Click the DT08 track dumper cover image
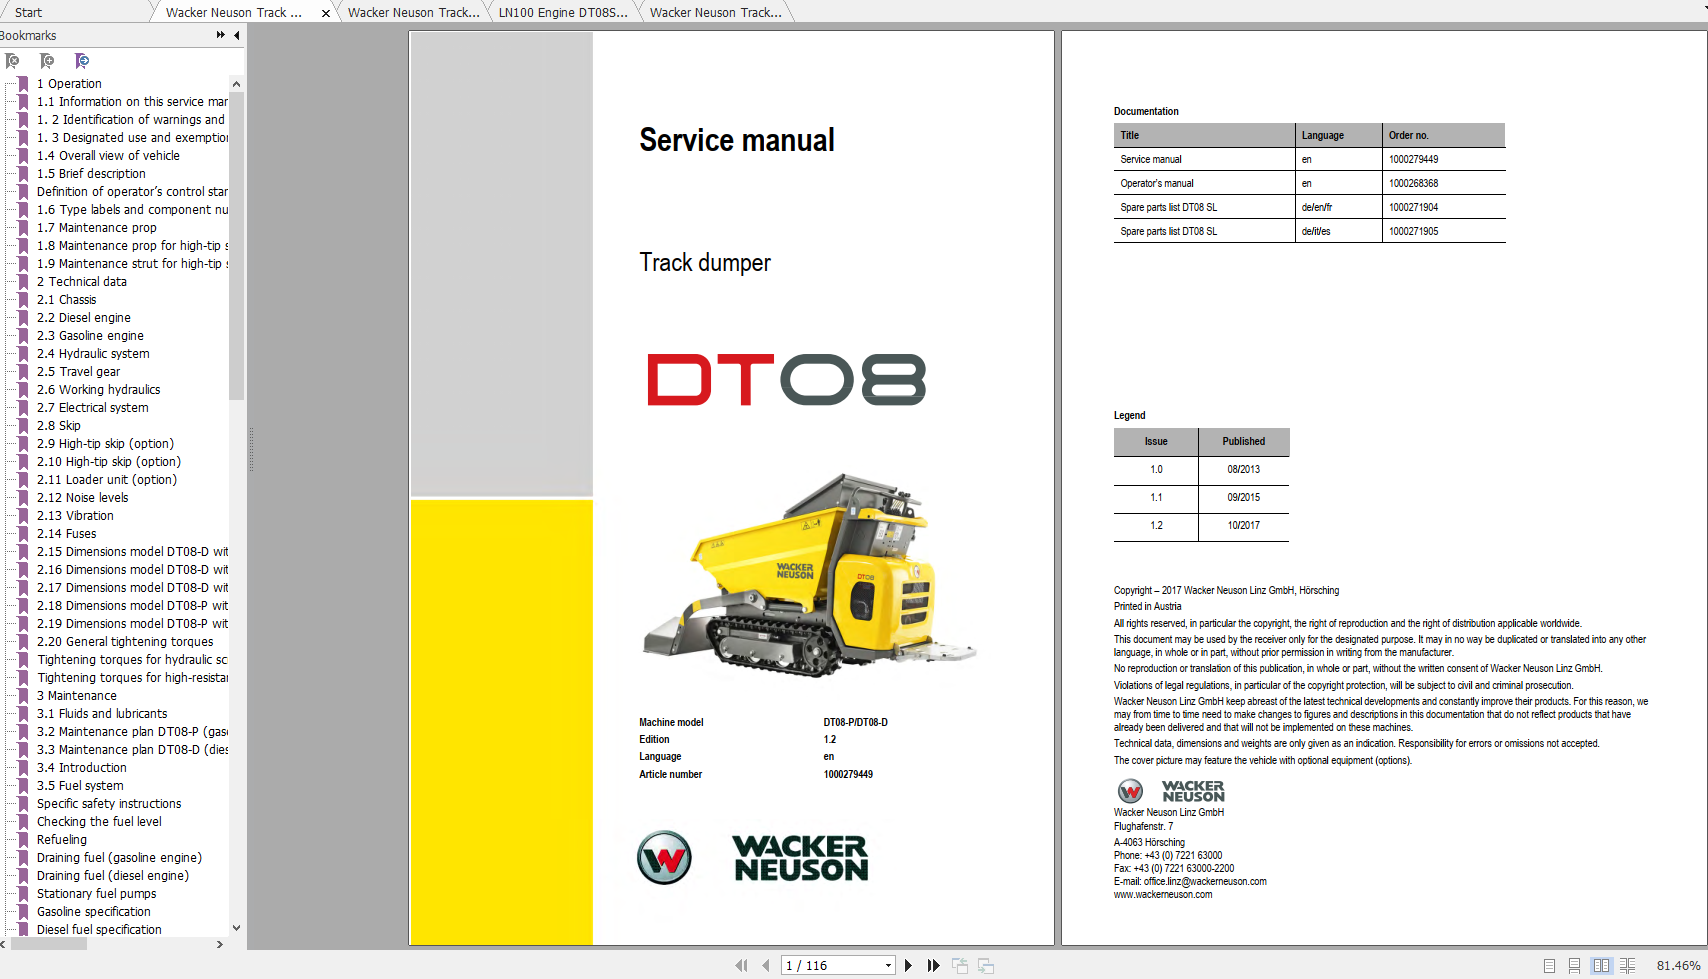 tap(808, 575)
